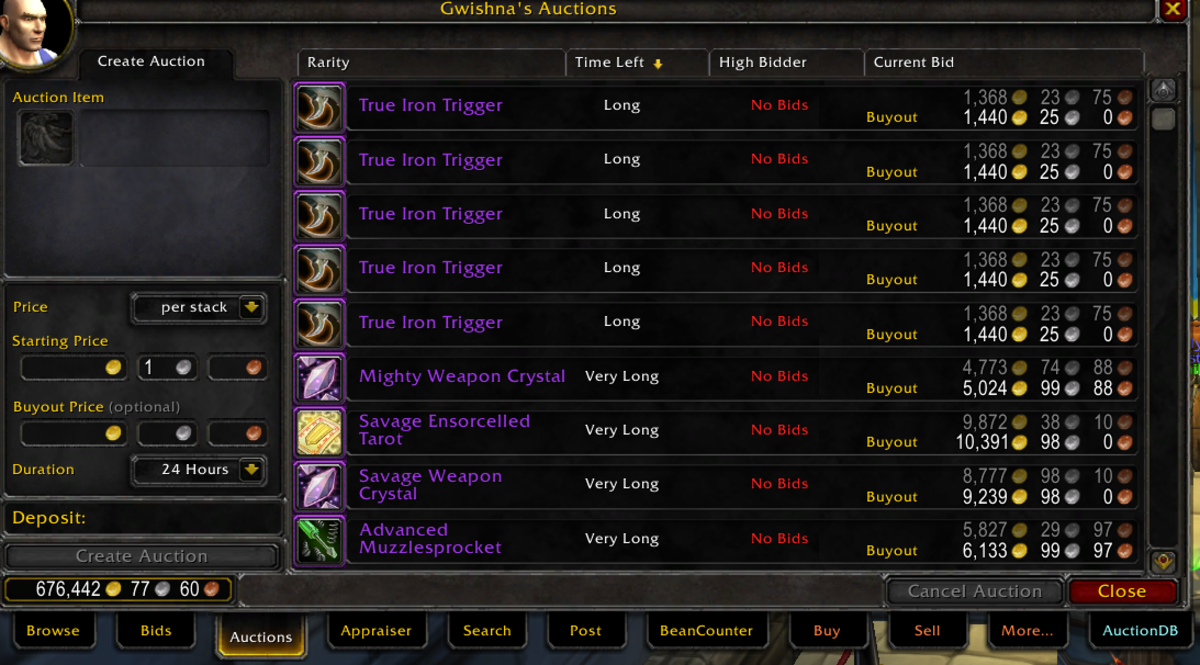Expand the Duration 24 Hours dropdown
Screen dimensions: 1200x665
(x=251, y=469)
